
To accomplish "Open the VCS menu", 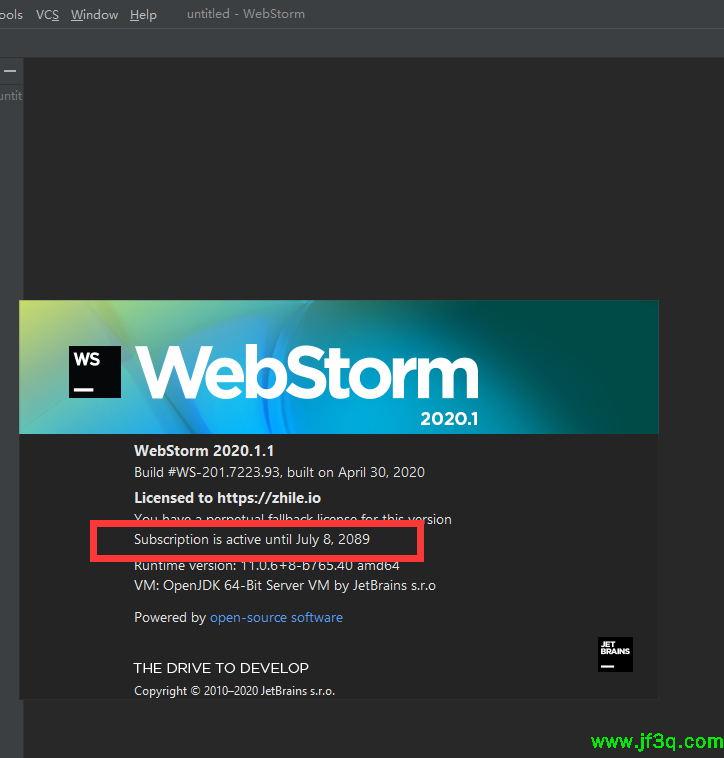I will coord(47,15).
